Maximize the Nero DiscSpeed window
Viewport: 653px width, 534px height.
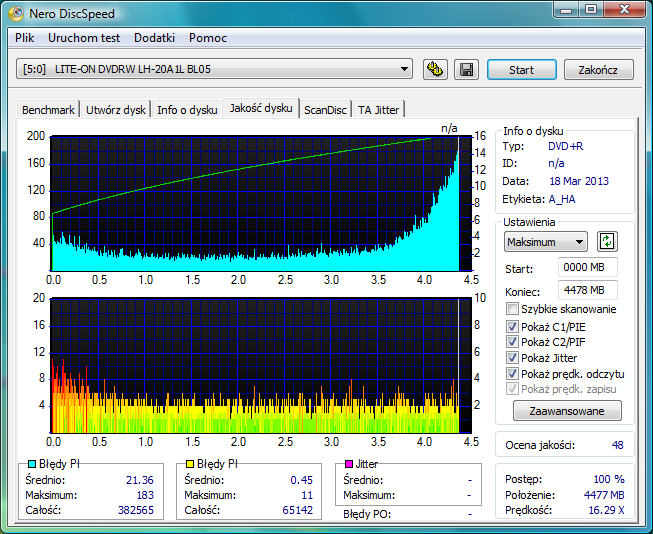coord(591,10)
